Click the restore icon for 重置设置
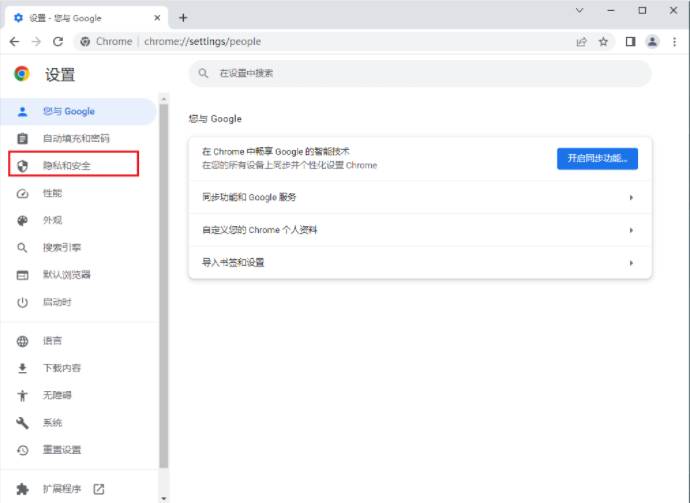Viewport: 690px width, 503px height. (x=22, y=450)
